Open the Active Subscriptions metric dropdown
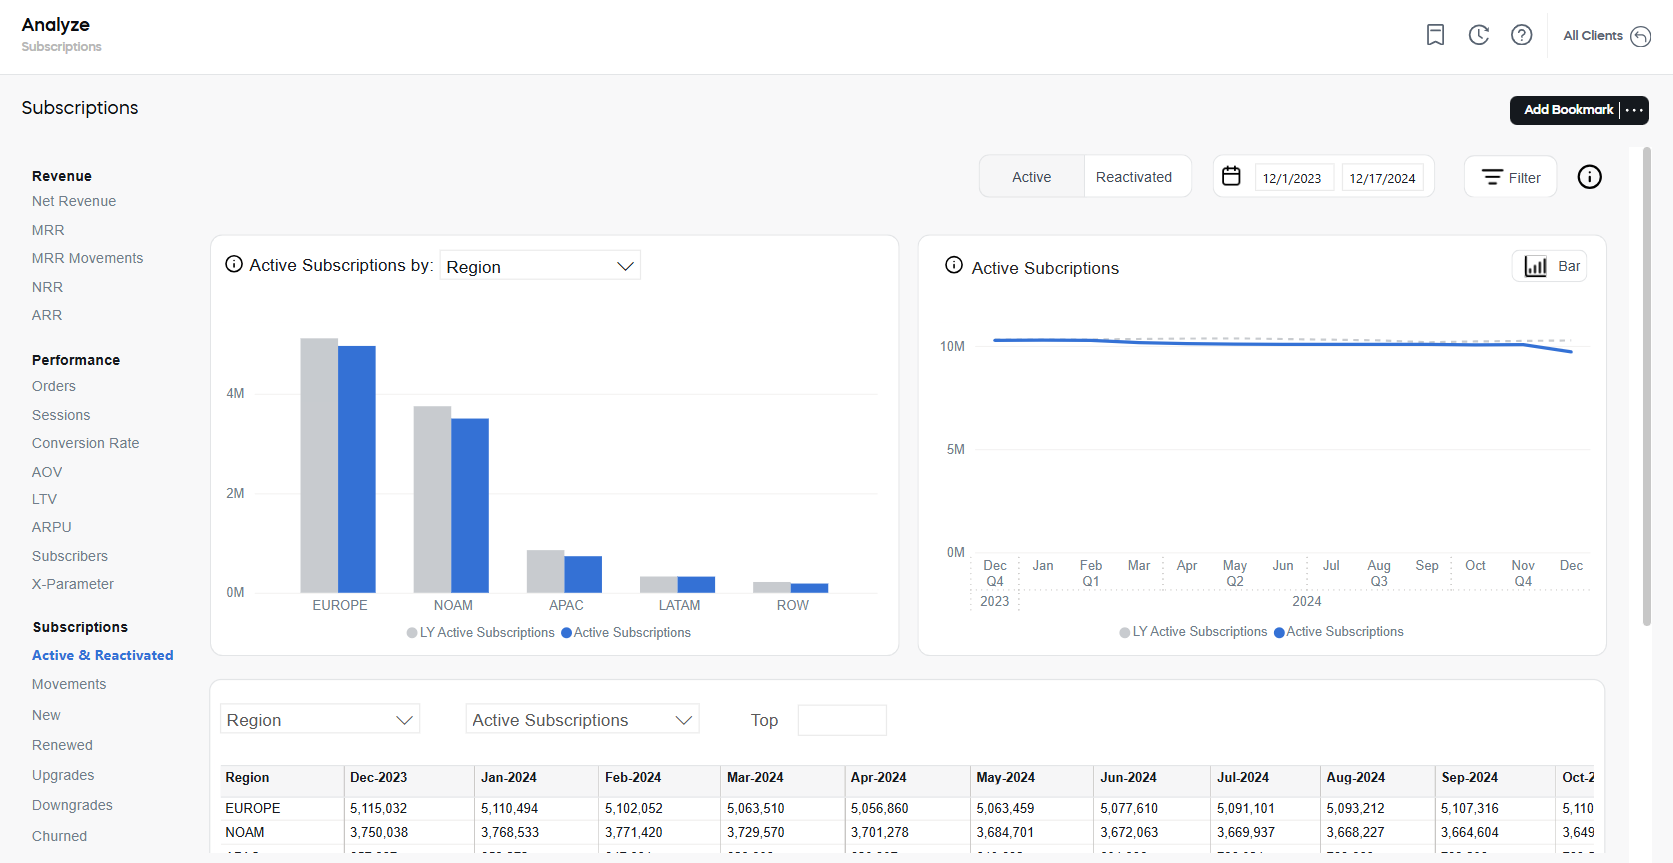1673x863 pixels. [582, 720]
